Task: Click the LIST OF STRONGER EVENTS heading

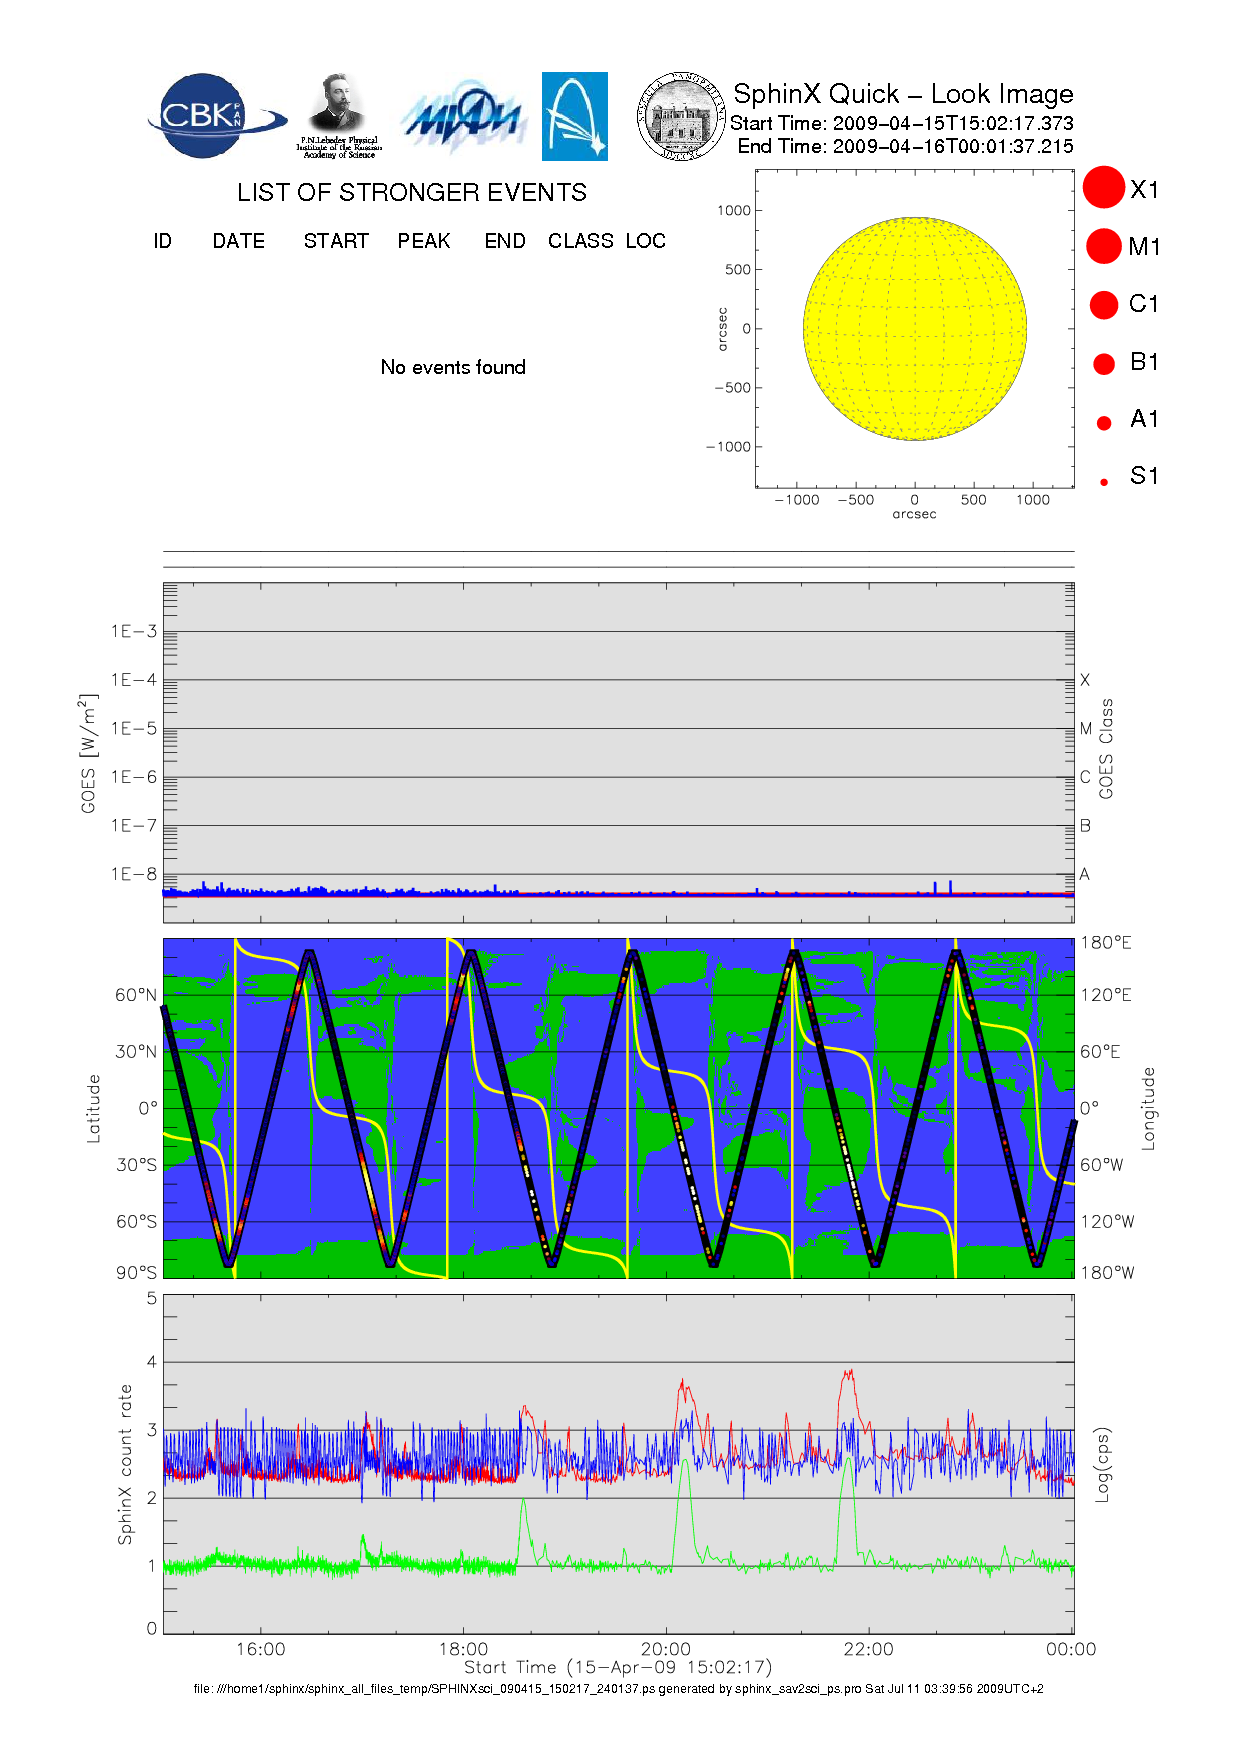Action: [411, 192]
